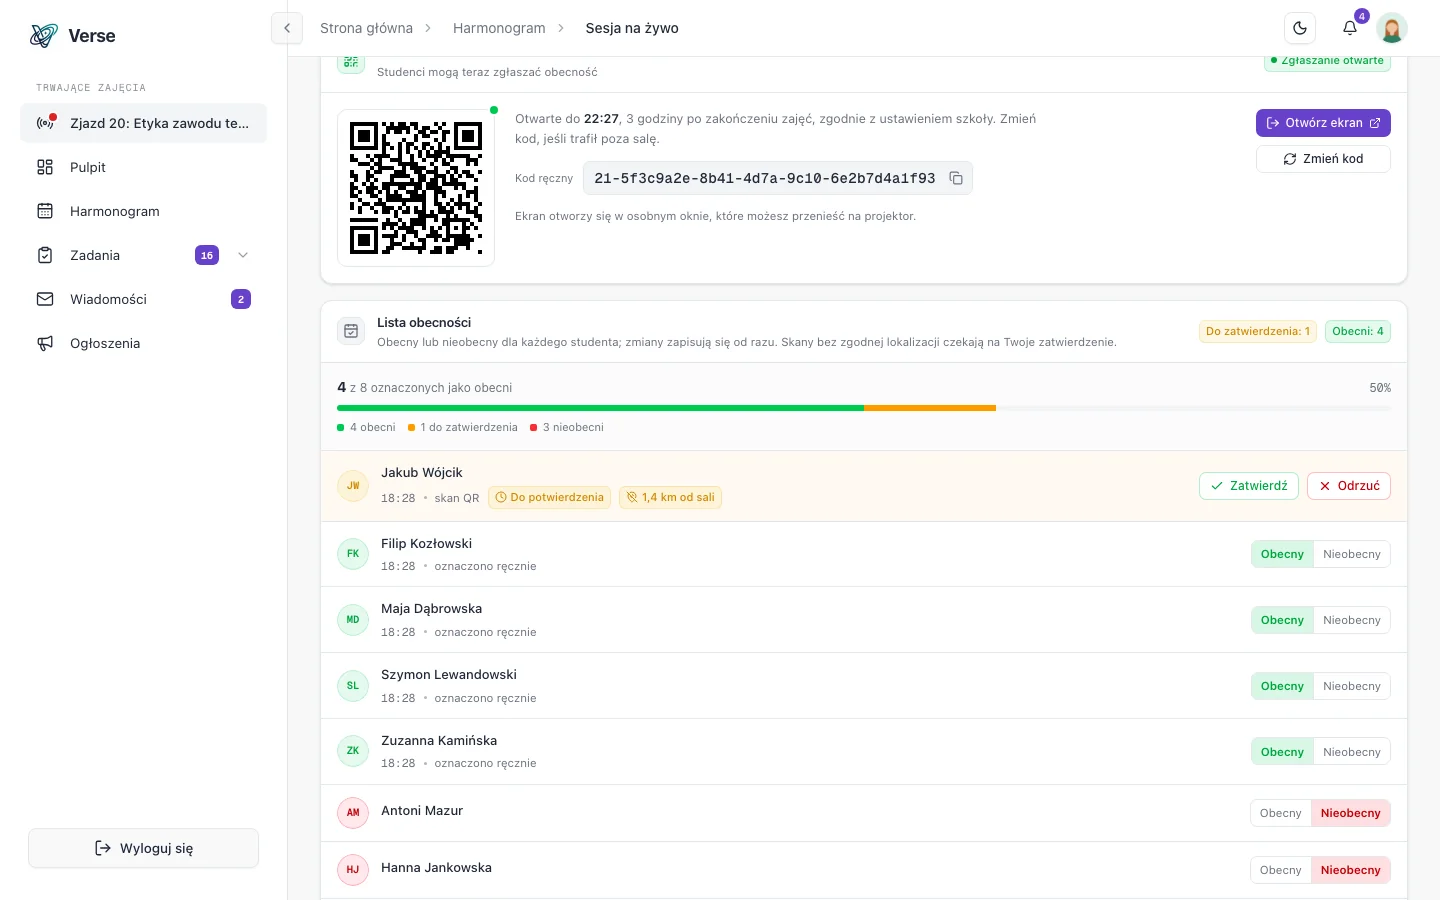1440x900 pixels.
Task: Mark Filip Kozłowski as Nieobecny
Action: pos(1351,554)
